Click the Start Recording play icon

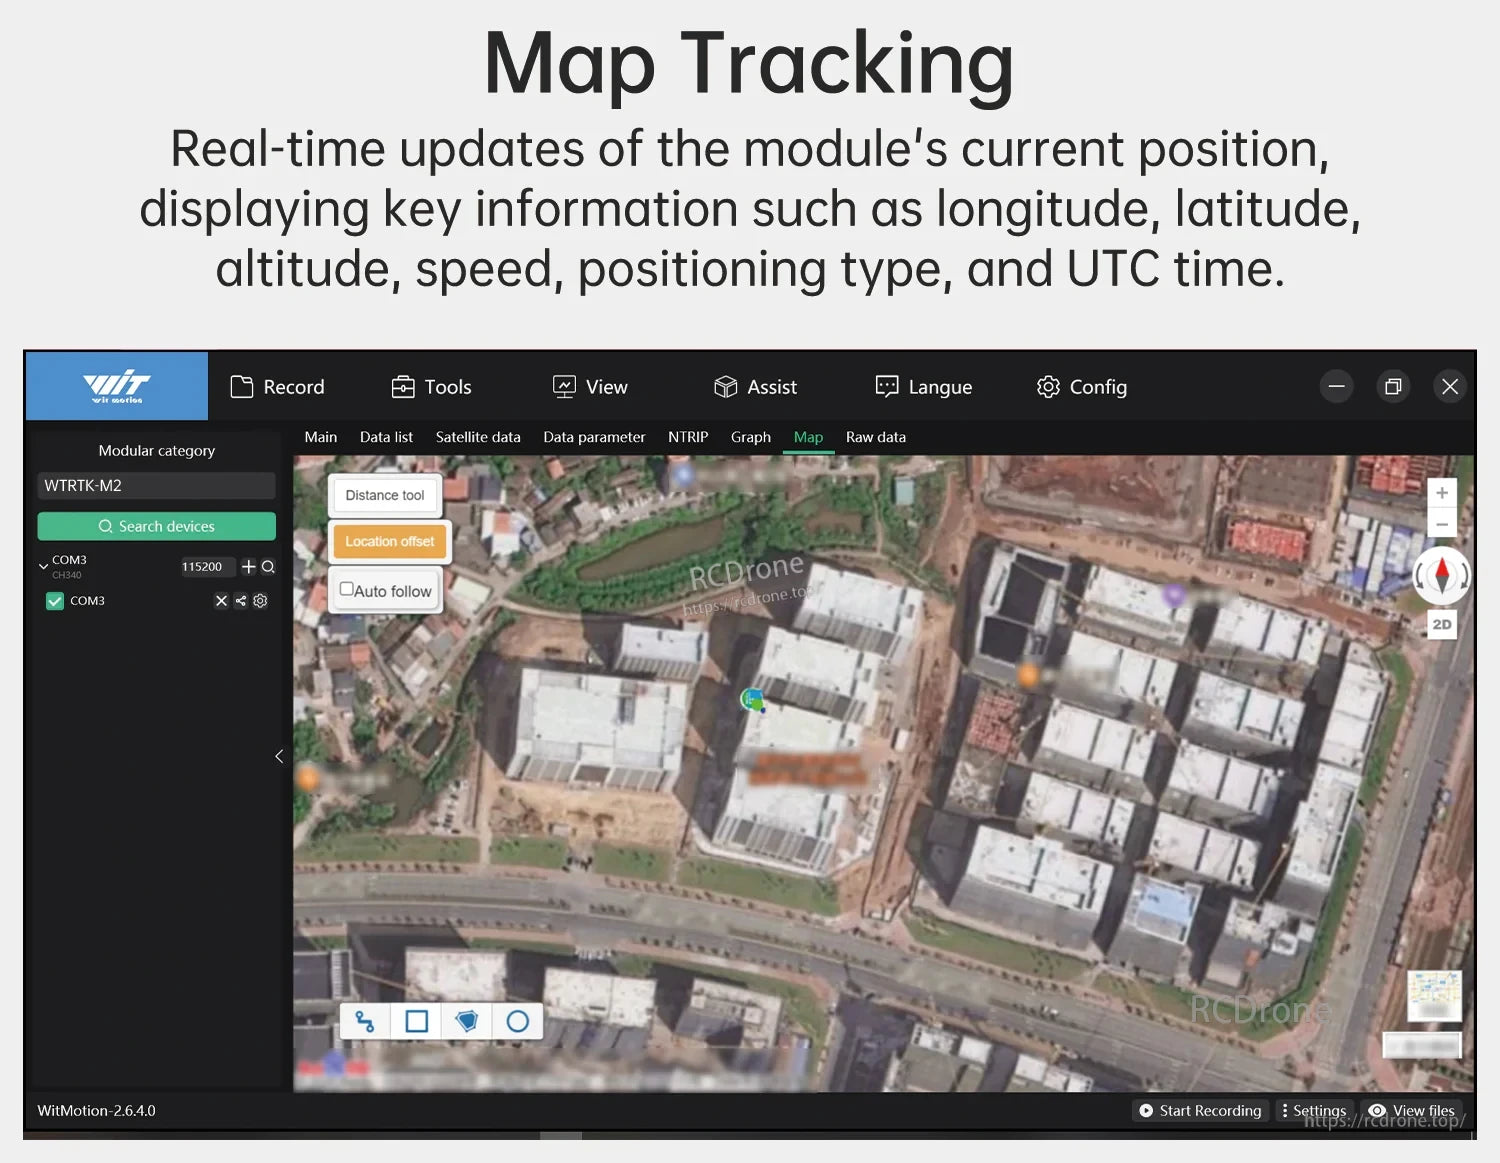click(x=1146, y=1111)
